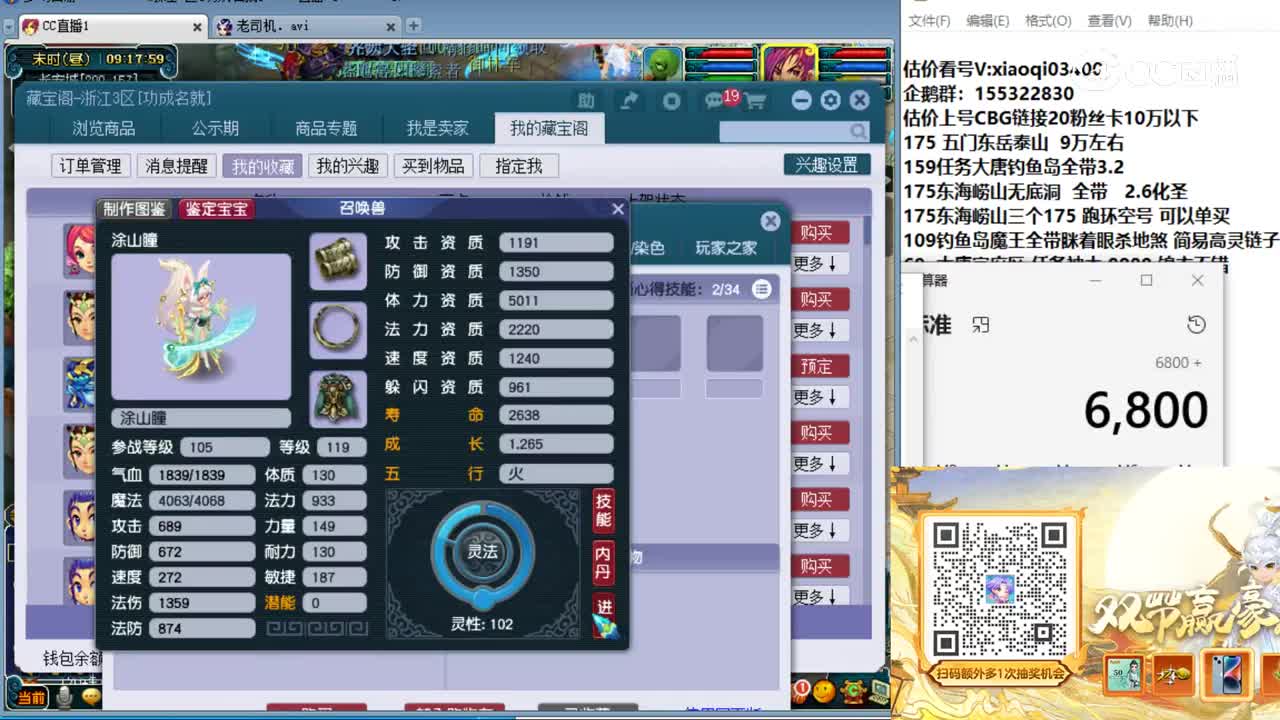Click the 藏宝阁 search input field
The image size is (1280, 720).
[x=784, y=131]
